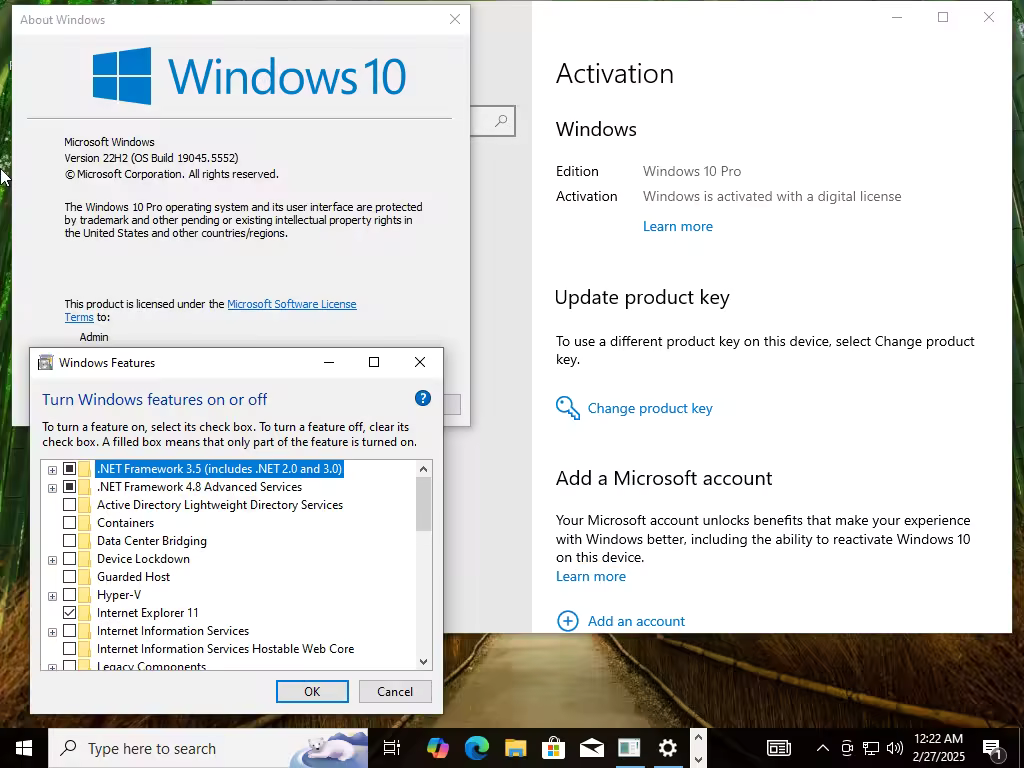Screen dimensions: 1024x768
Task: Enable the Internet Information Services checkbox
Action: tap(69, 631)
